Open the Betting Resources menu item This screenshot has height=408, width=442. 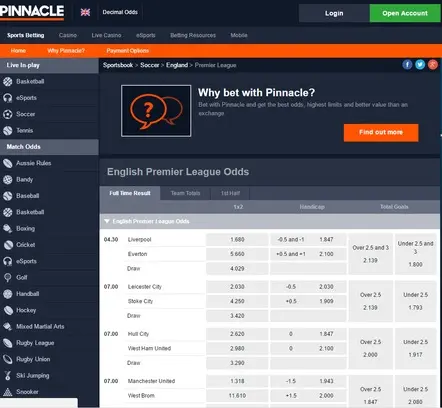(193, 35)
